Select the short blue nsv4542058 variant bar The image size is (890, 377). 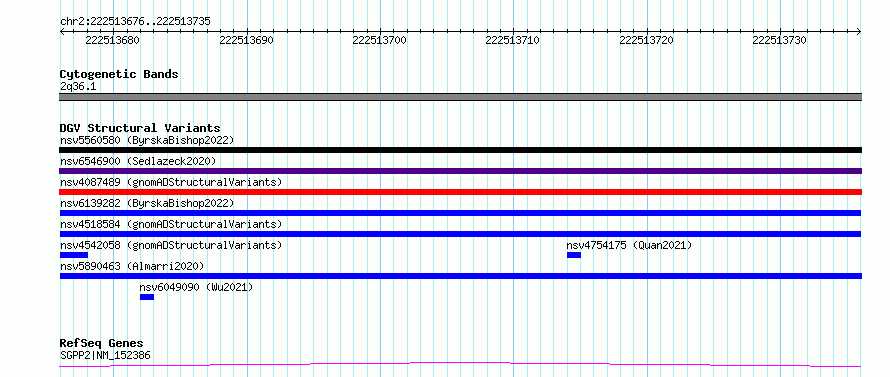pyautogui.click(x=74, y=255)
